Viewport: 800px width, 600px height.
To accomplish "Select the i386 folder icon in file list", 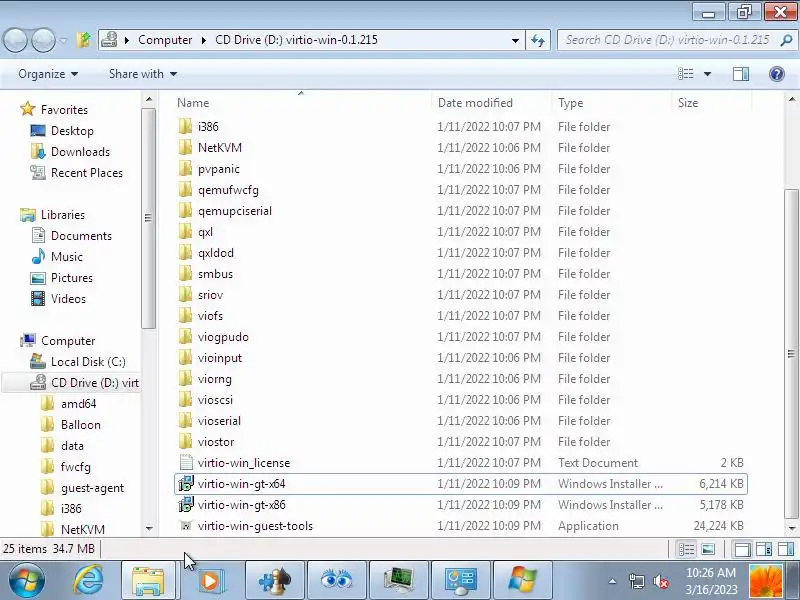I will coord(186,127).
